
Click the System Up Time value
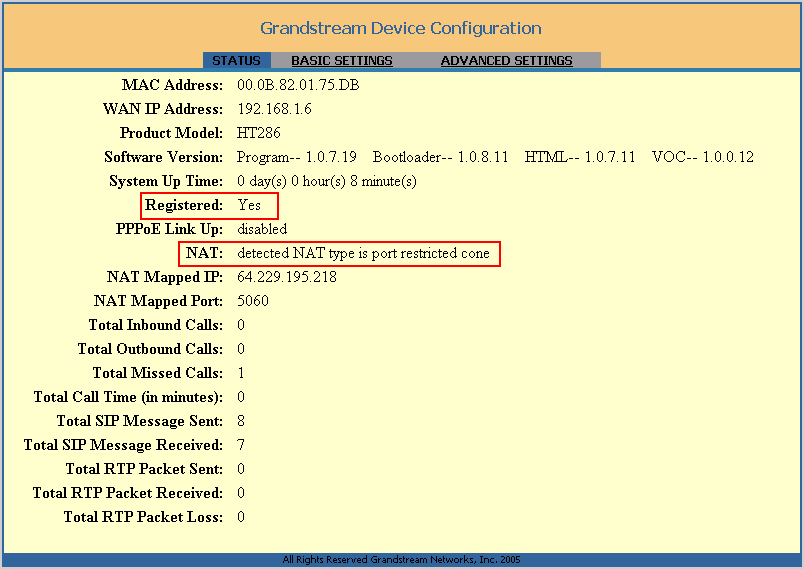[x=327, y=181]
